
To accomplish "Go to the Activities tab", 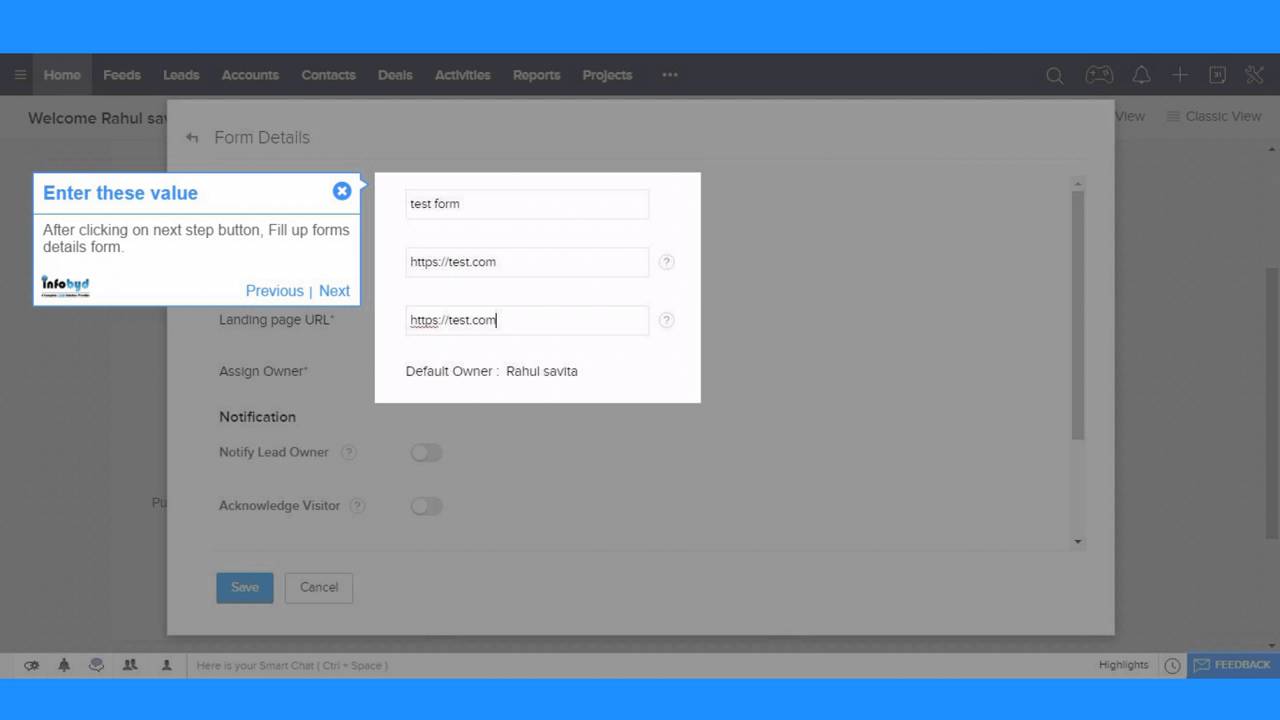I will tap(463, 75).
